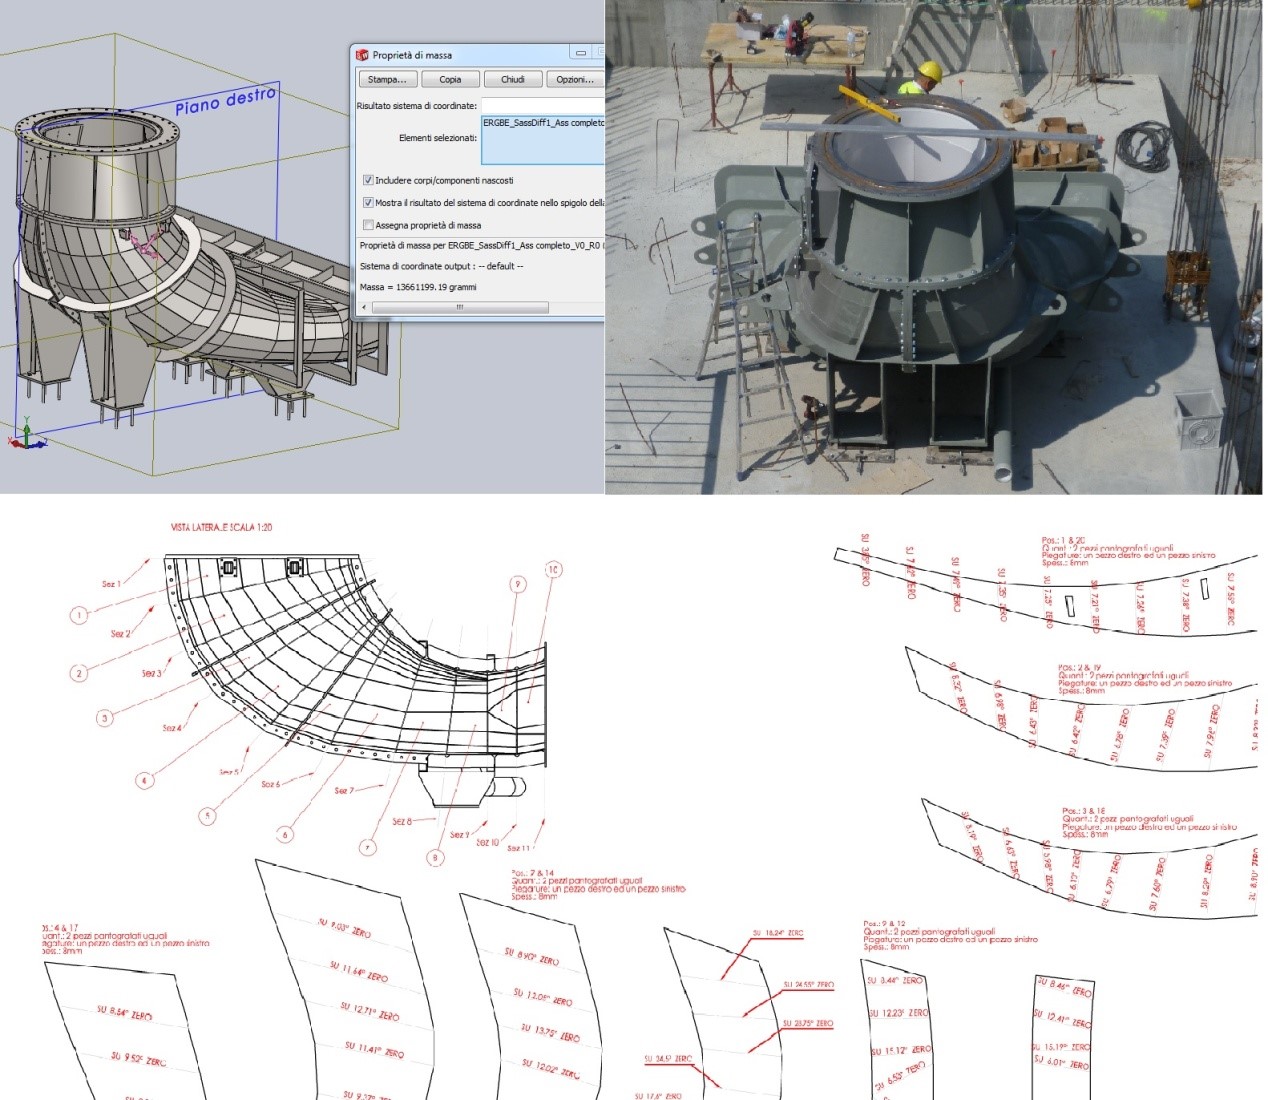Select balloon number 1 in the side view
The height and width of the screenshot is (1100, 1268).
79,615
